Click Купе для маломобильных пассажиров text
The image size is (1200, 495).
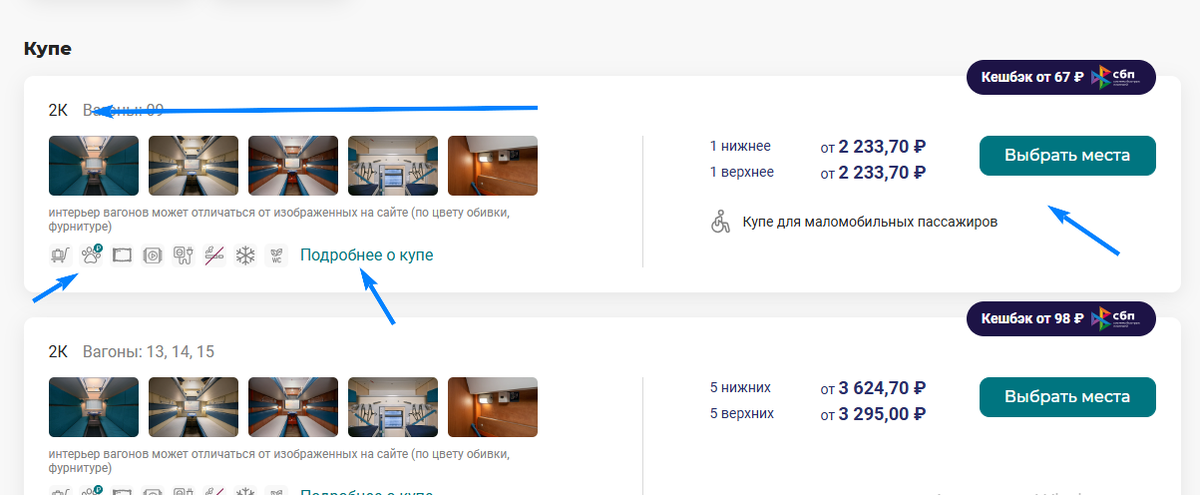[870, 221]
